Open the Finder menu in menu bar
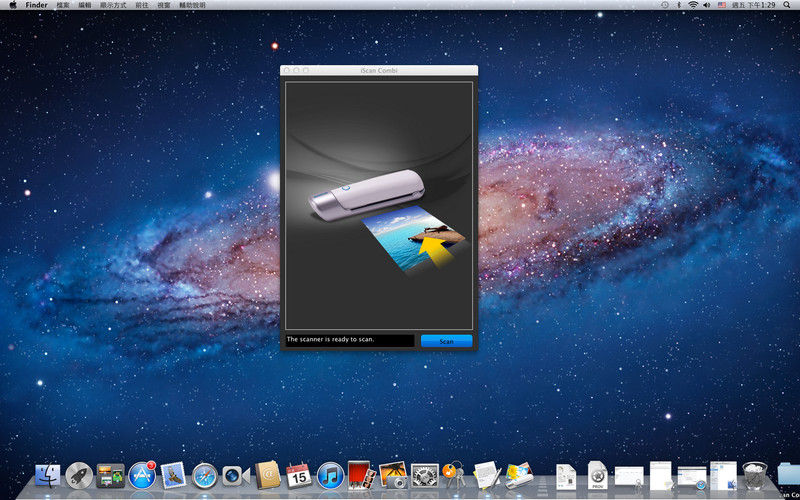The image size is (800, 500). click(36, 5)
